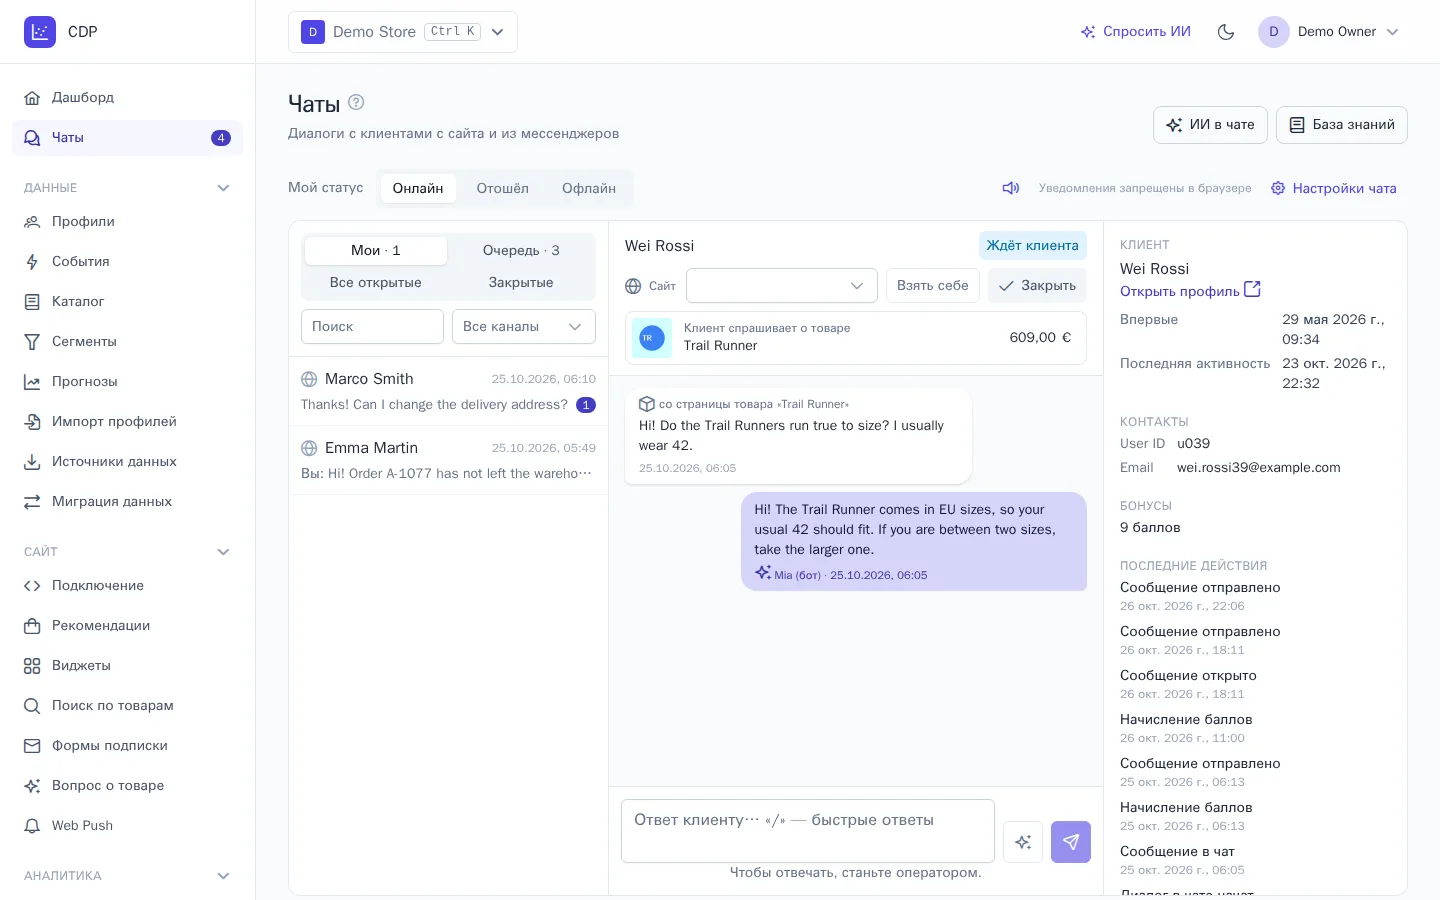Screen dimensions: 1440x900
Task: Click the CDP logo icon
Action: pyautogui.click(x=40, y=32)
